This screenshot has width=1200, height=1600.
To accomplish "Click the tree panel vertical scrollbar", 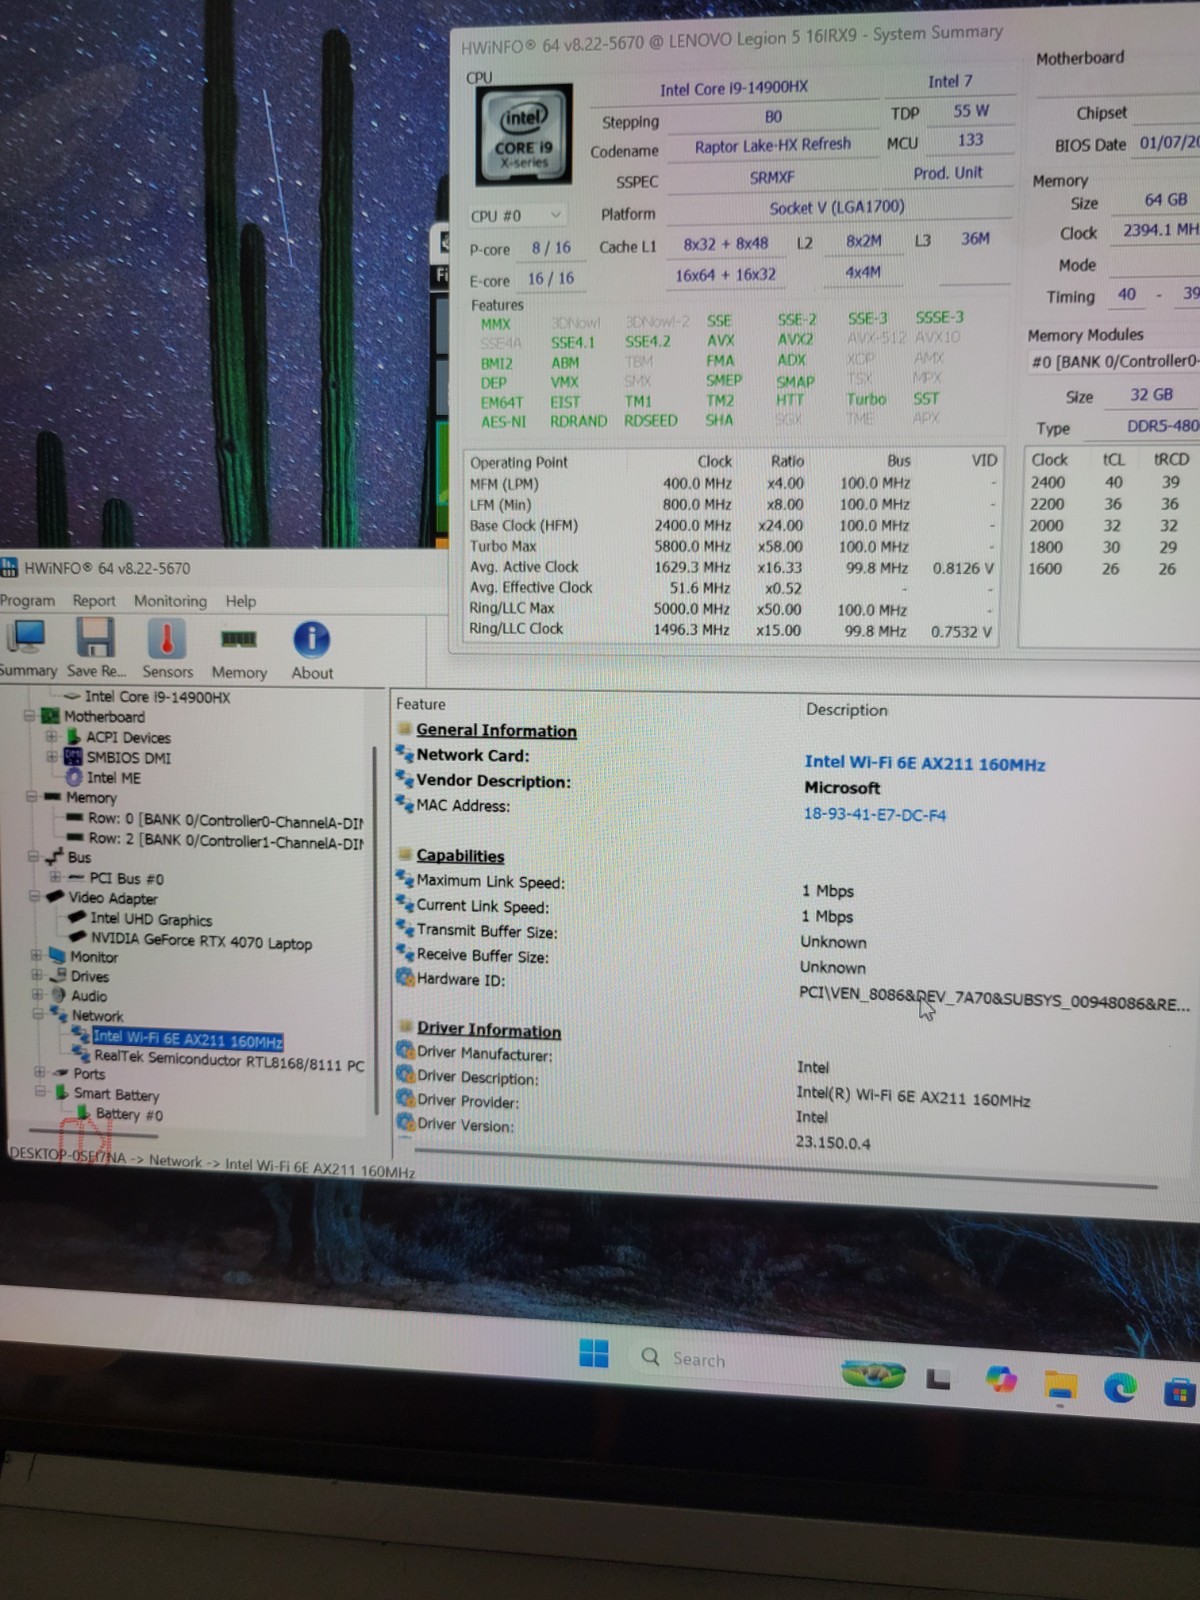I will tap(376, 930).
